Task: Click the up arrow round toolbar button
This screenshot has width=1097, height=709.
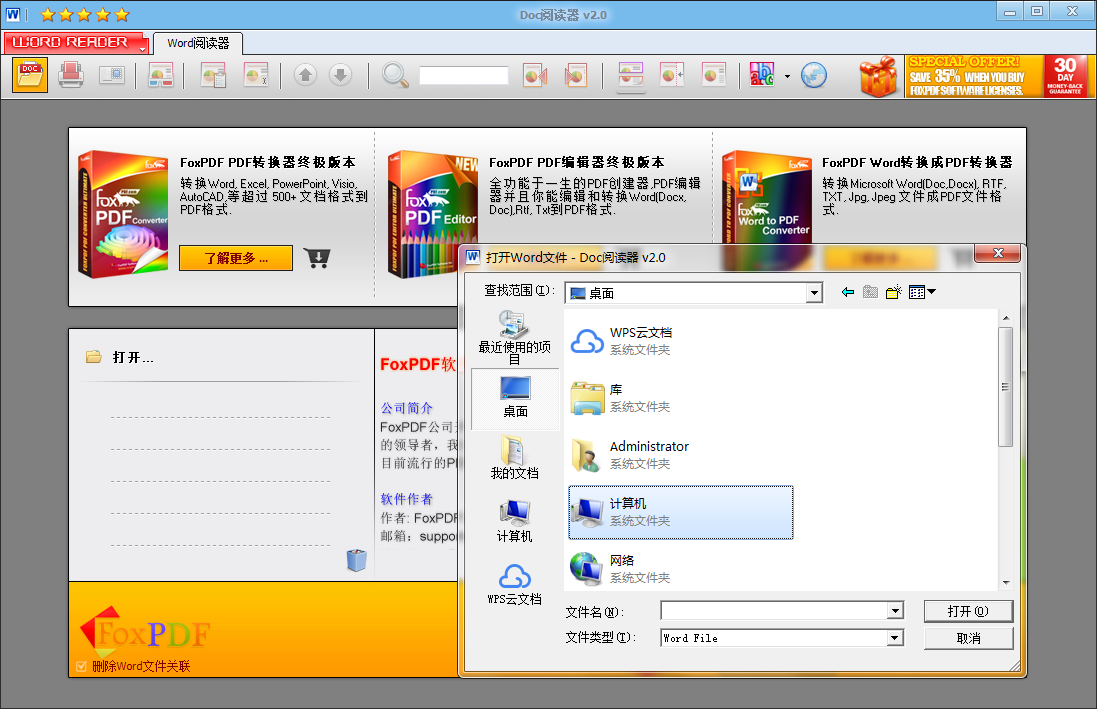Action: coord(305,75)
